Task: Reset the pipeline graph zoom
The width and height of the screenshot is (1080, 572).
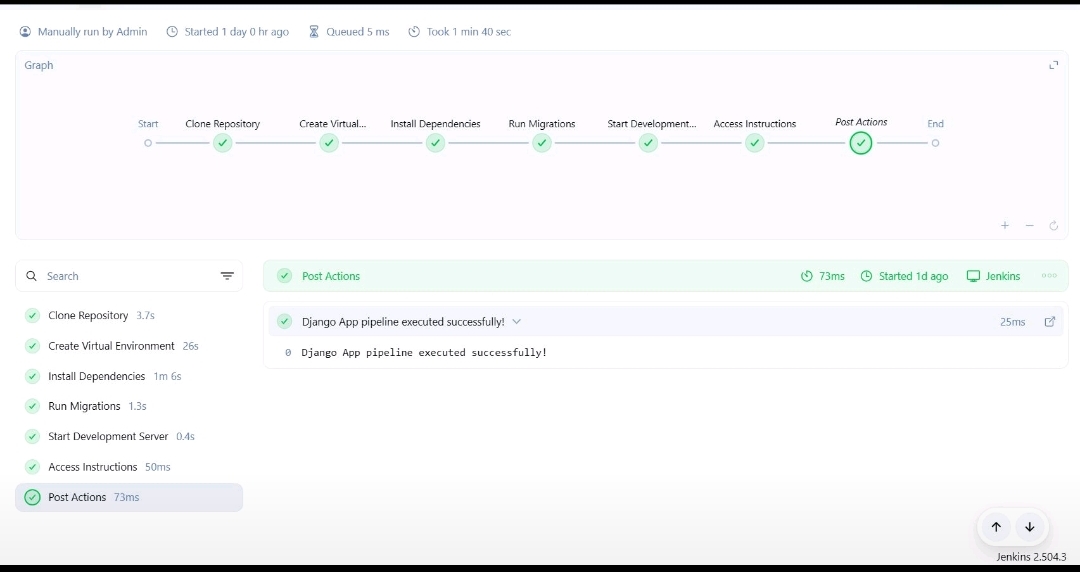Action: click(x=1053, y=226)
